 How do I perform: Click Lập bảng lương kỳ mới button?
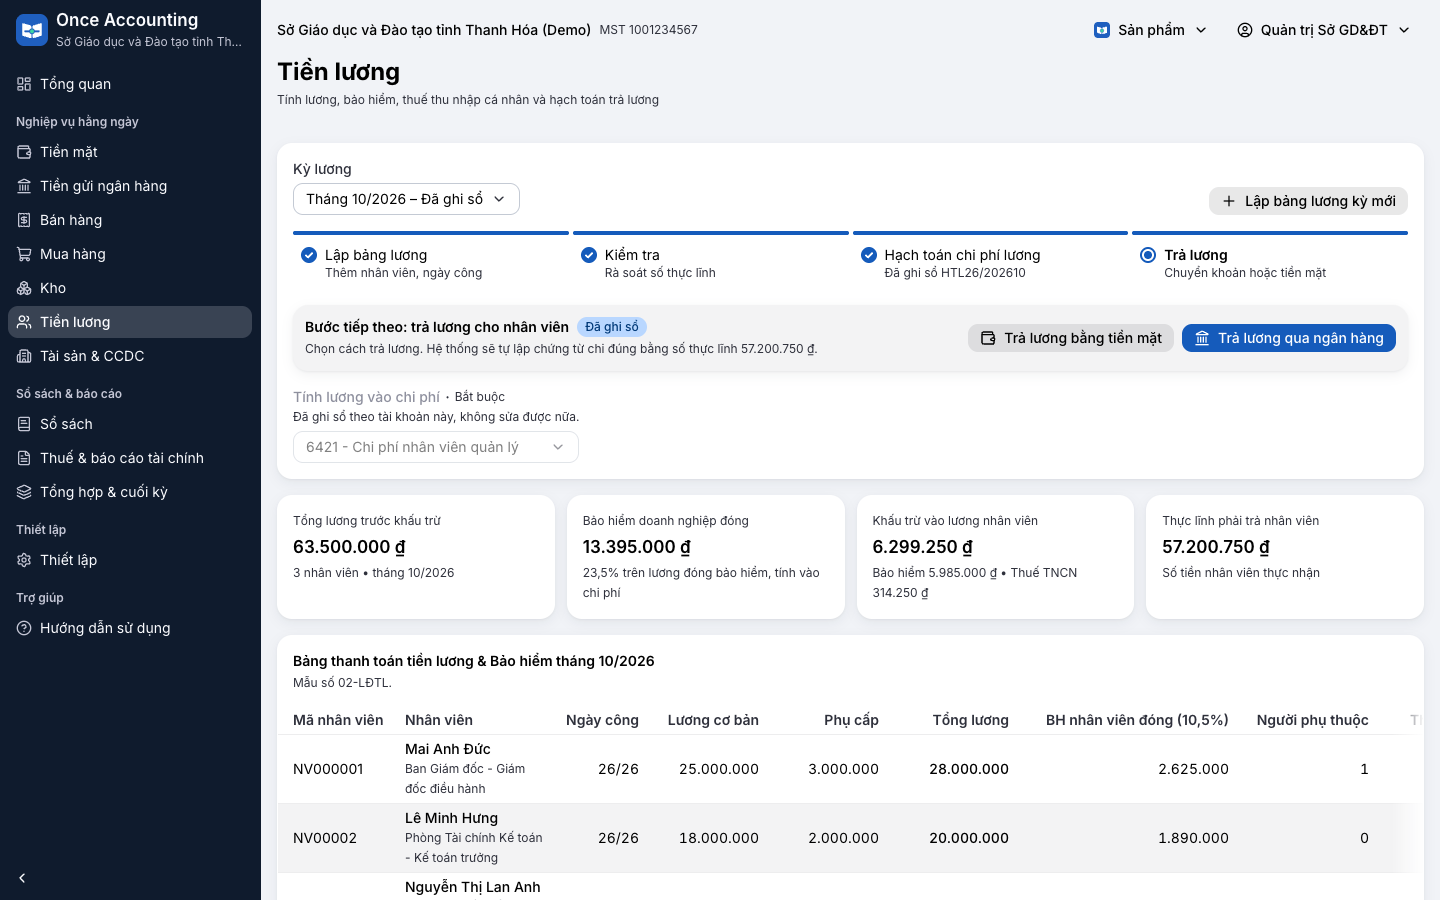pos(1308,201)
